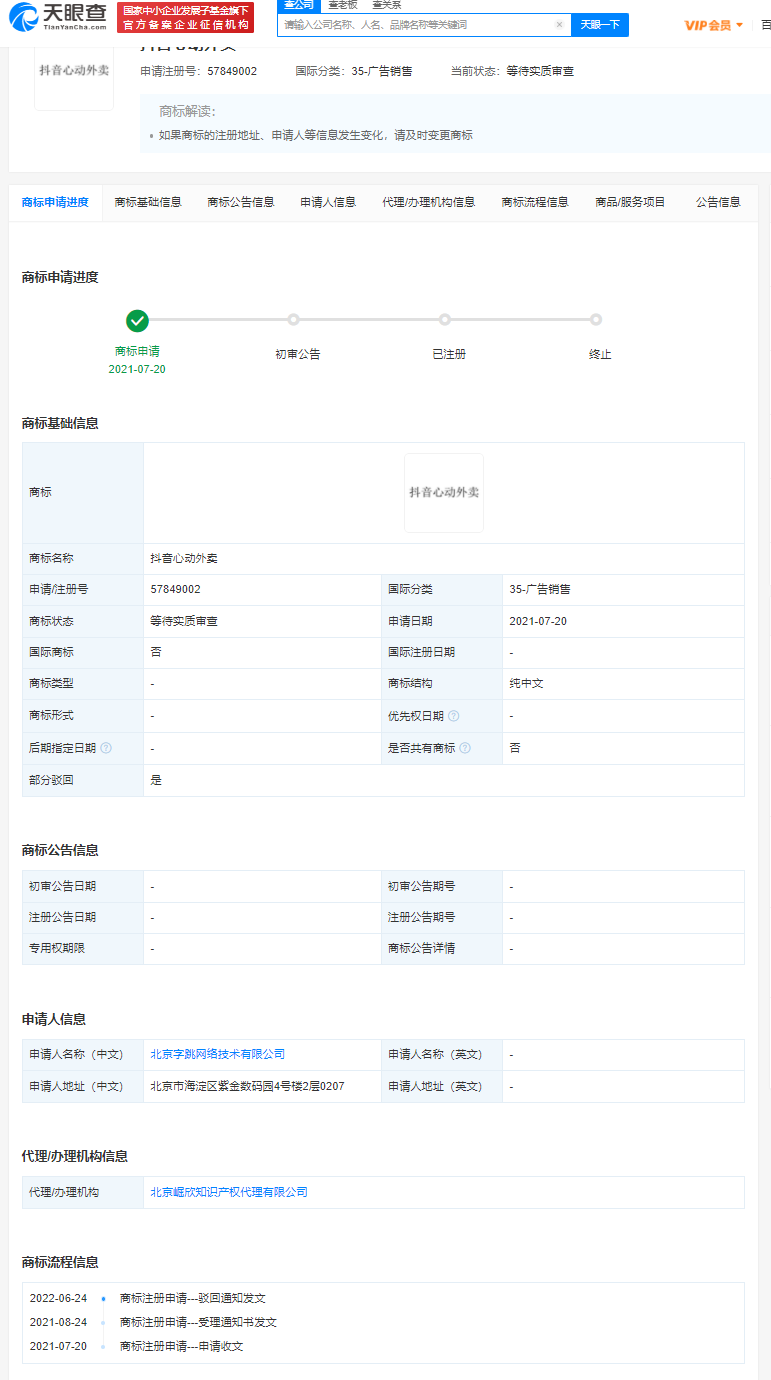Click the 57849002 registration number cell

262,590
